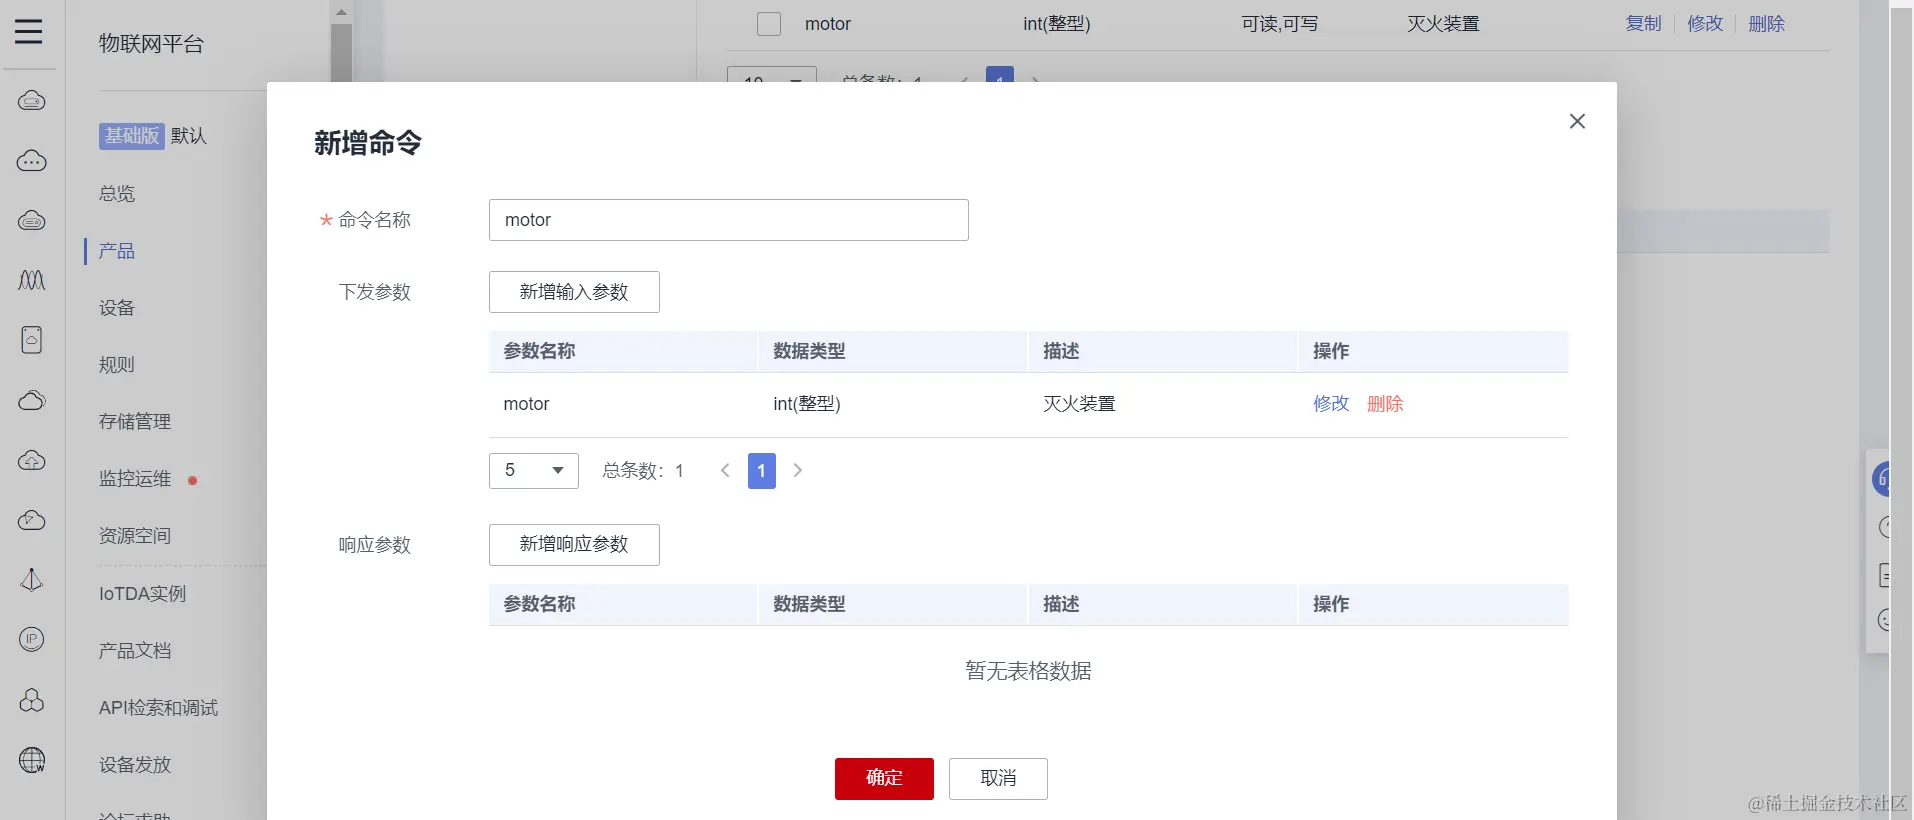
Task: Click the device with cloud icon
Action: (32, 340)
